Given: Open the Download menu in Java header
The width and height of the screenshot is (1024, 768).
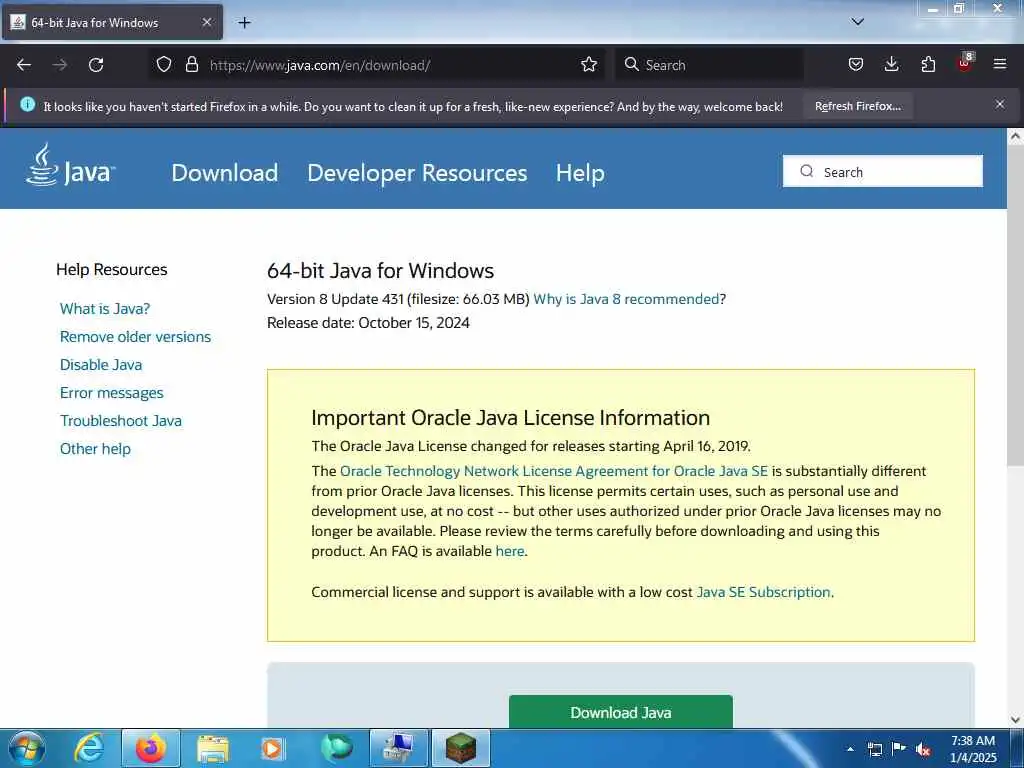Looking at the screenshot, I should coord(225,173).
